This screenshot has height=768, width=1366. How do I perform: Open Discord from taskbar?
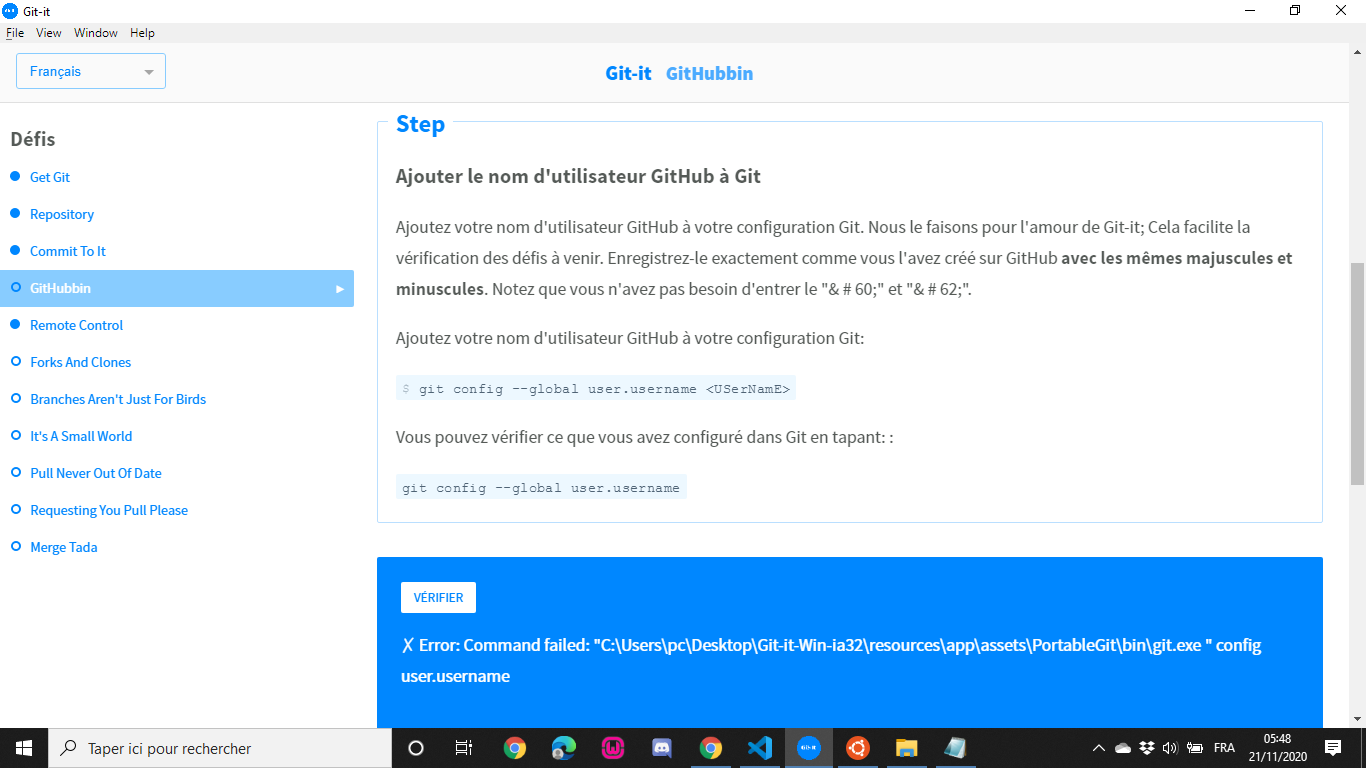point(661,748)
